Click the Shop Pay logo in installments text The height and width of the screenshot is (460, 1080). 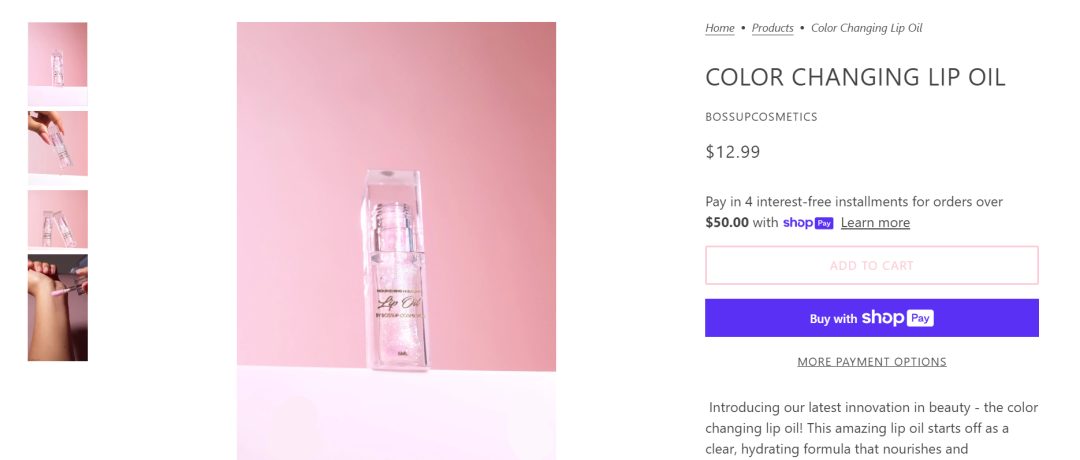(808, 223)
